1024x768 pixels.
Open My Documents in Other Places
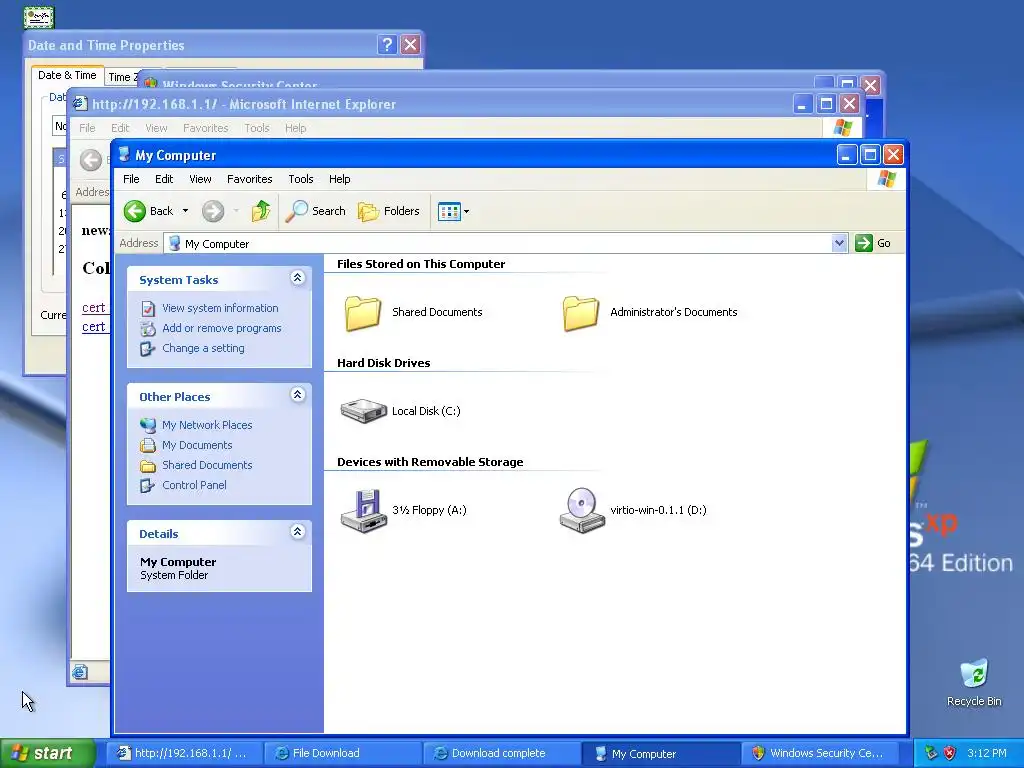point(197,445)
